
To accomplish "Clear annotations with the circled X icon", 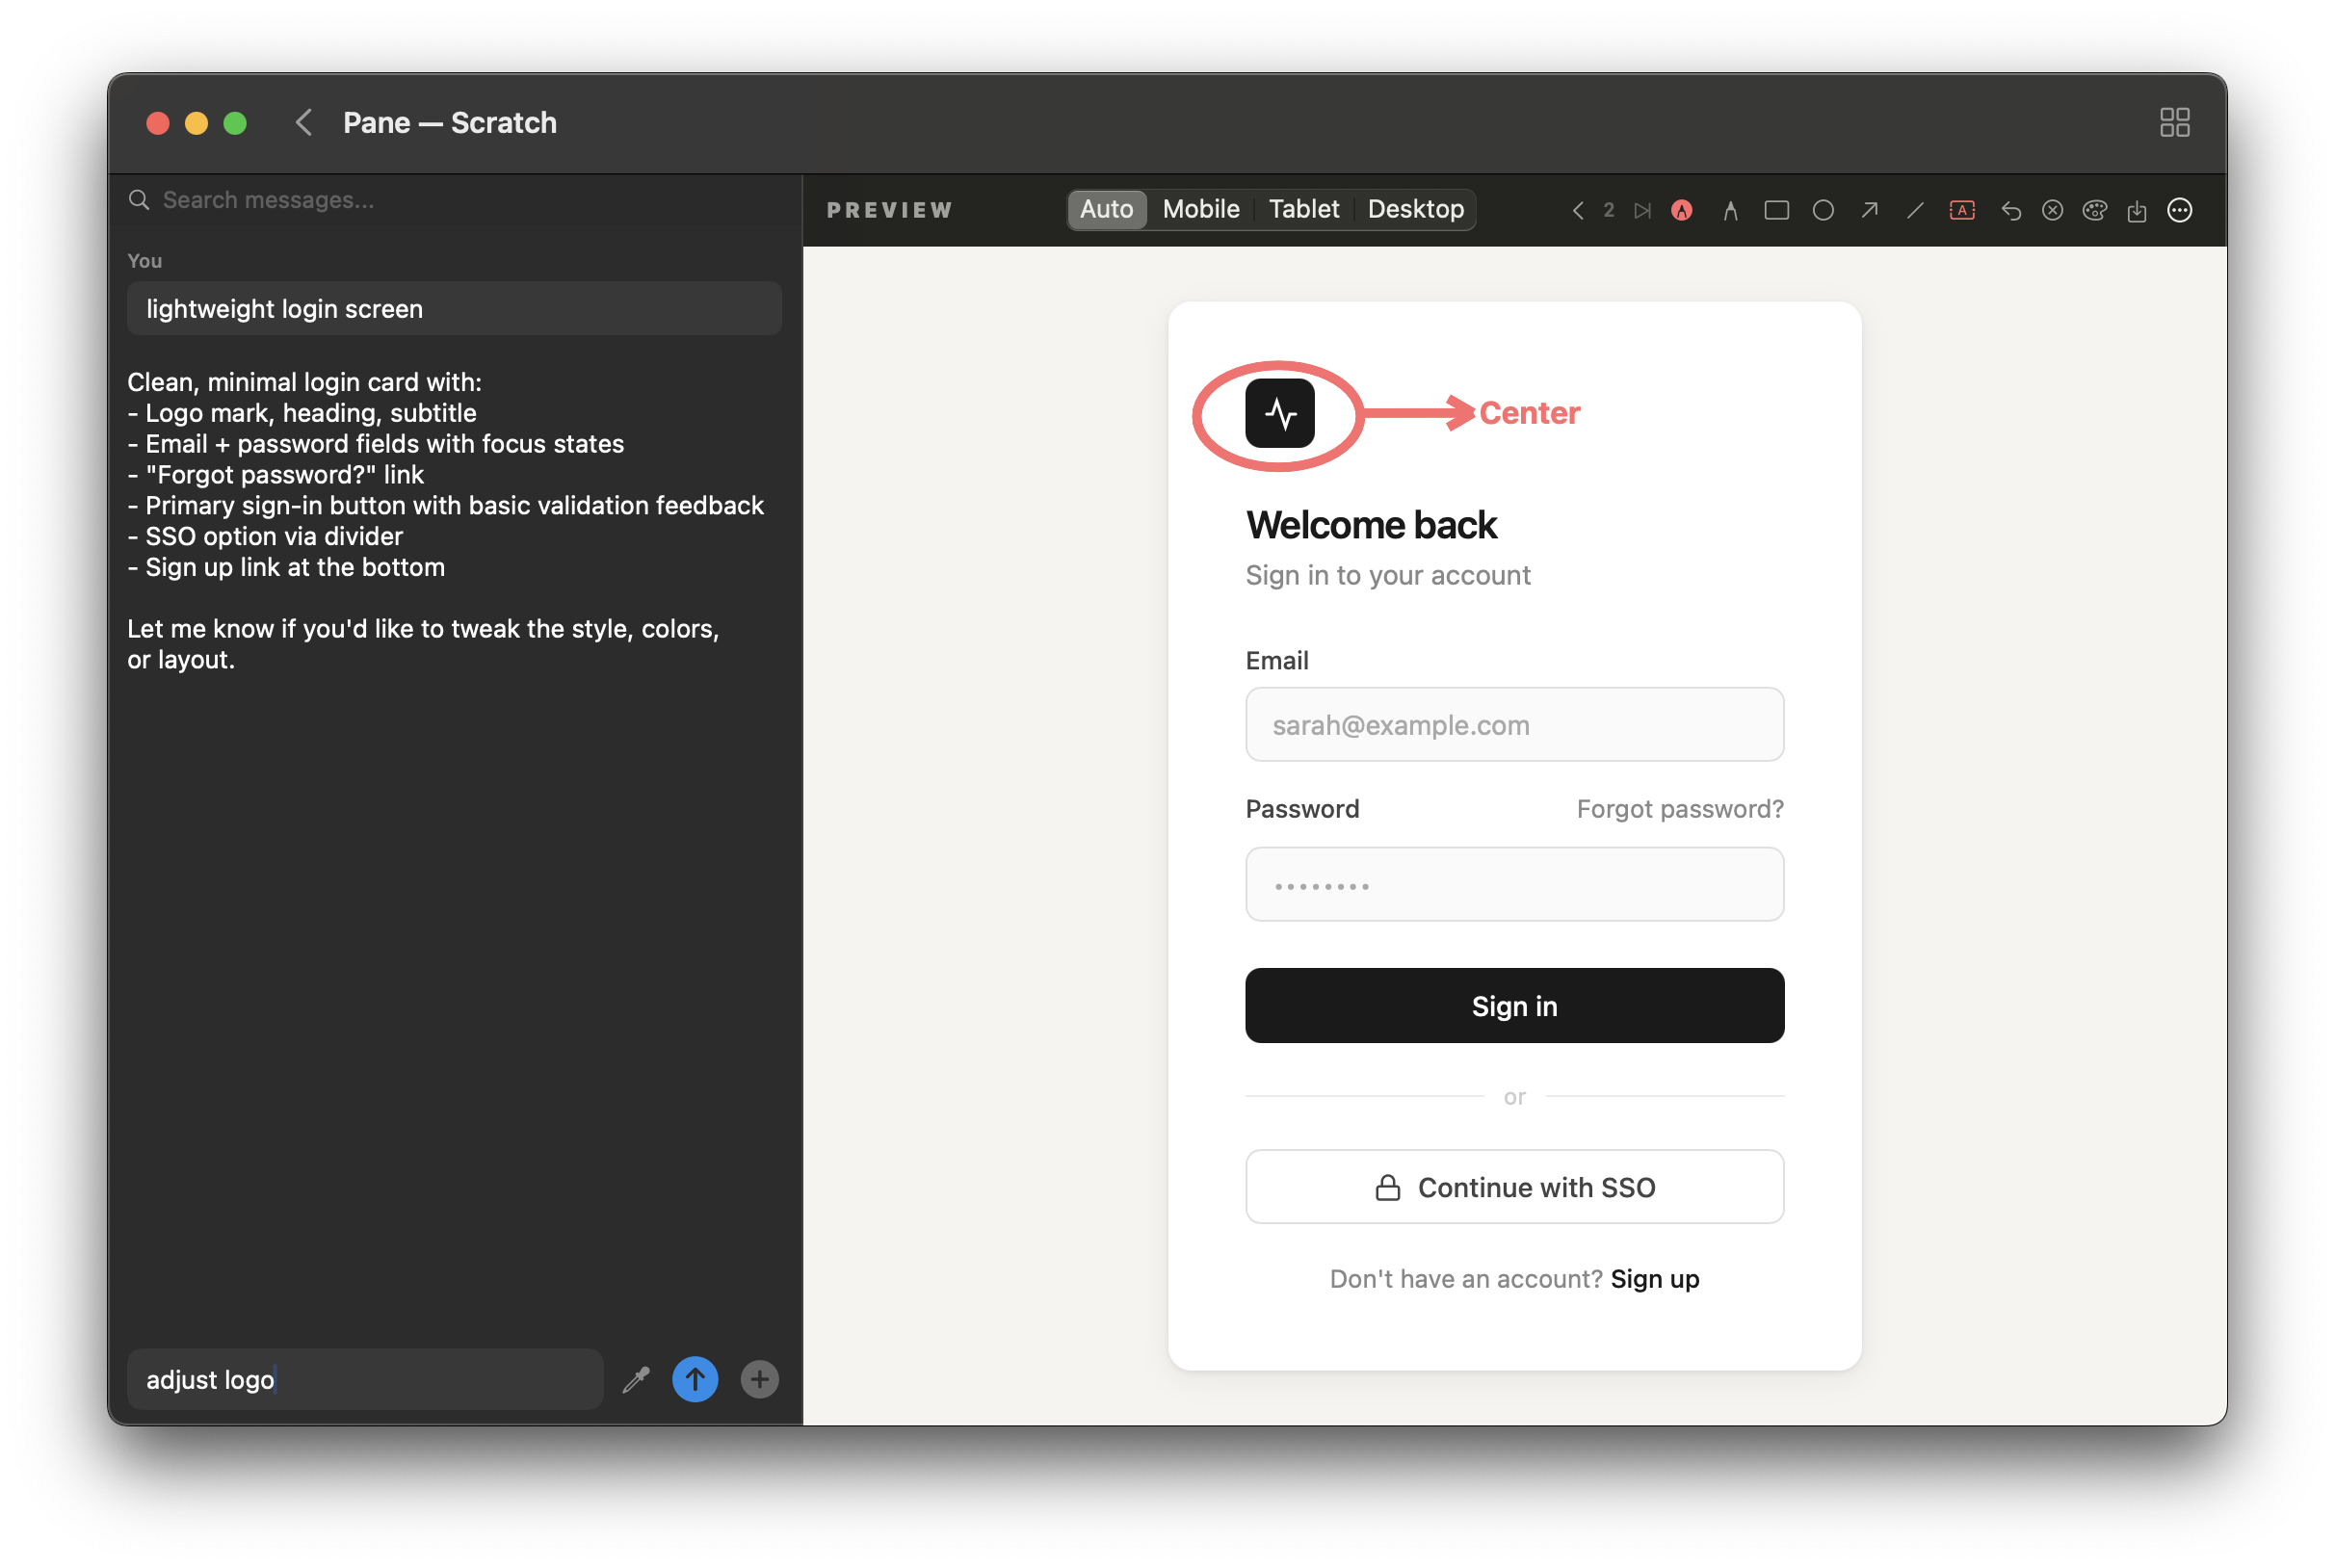I will pyautogui.click(x=2052, y=210).
